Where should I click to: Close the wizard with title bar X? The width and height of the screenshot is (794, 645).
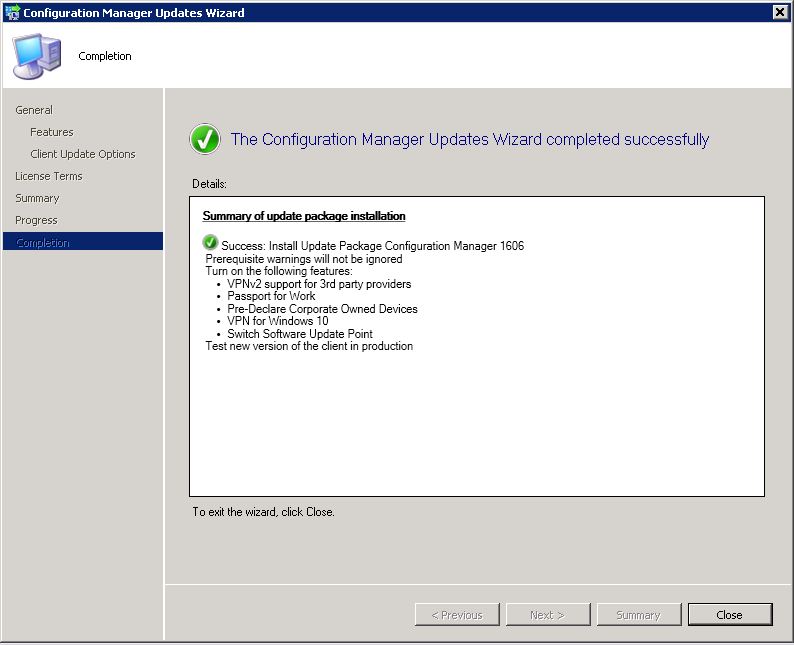(780, 12)
